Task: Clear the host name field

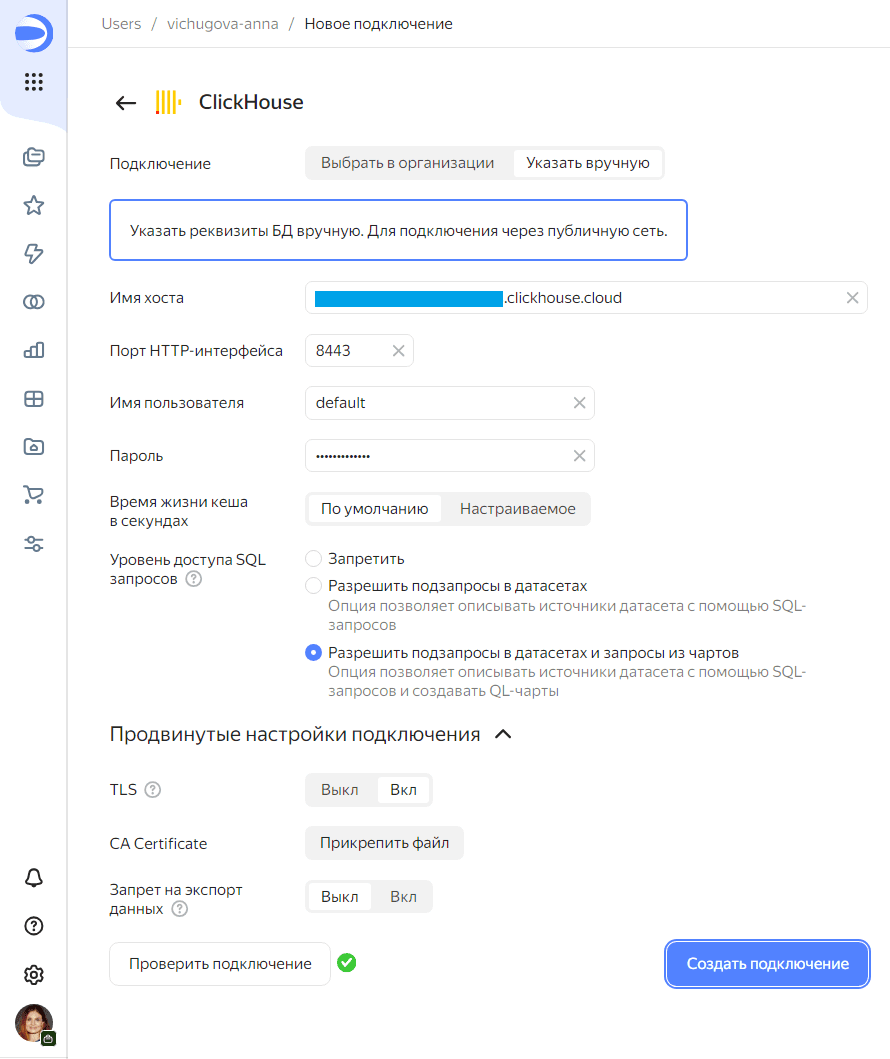Action: pos(852,298)
